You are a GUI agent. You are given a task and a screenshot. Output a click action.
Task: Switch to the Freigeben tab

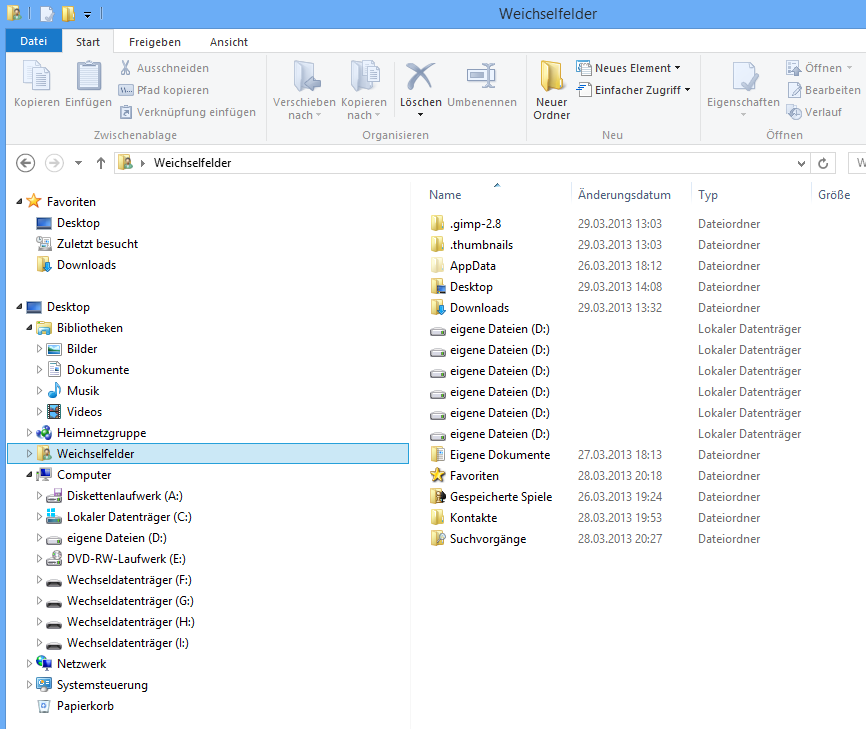155,42
